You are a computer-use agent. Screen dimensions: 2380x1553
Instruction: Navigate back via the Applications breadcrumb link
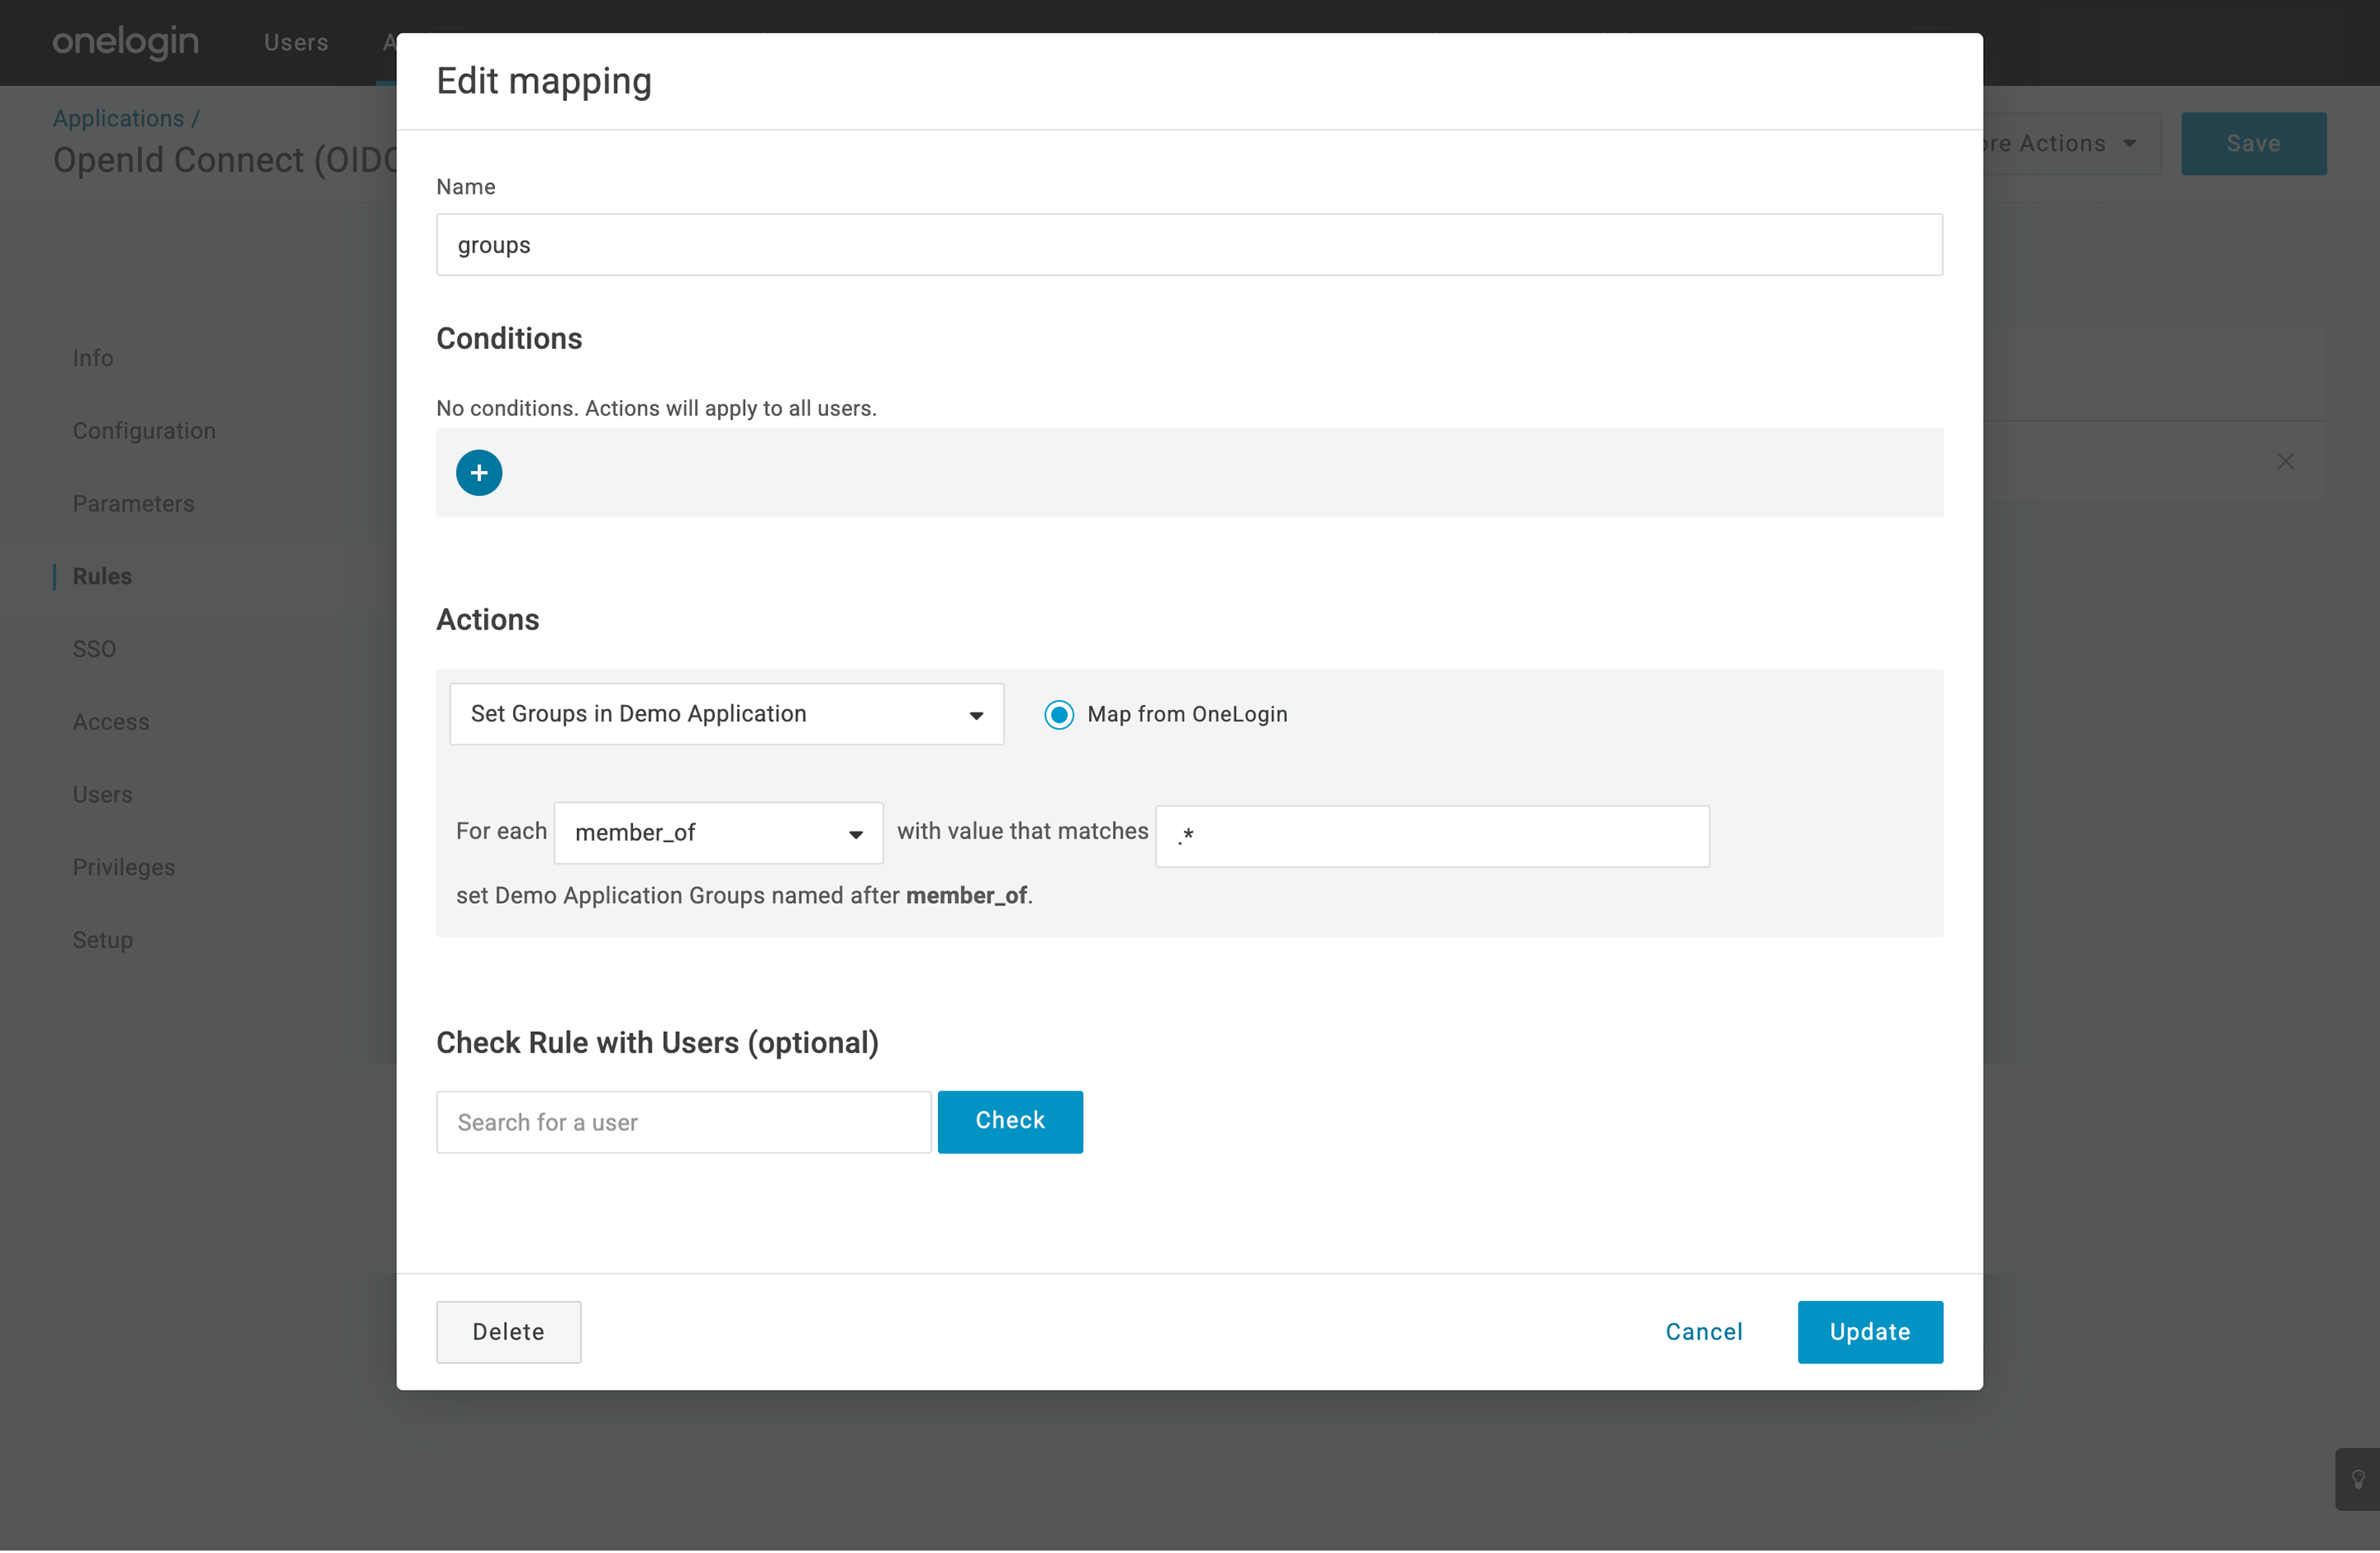coord(117,117)
